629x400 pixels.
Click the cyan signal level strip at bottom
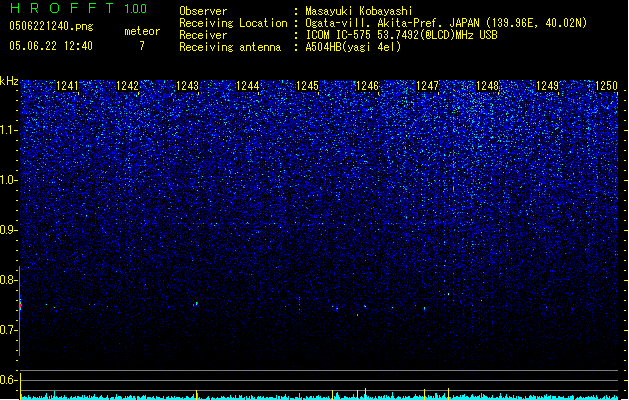pos(319,397)
